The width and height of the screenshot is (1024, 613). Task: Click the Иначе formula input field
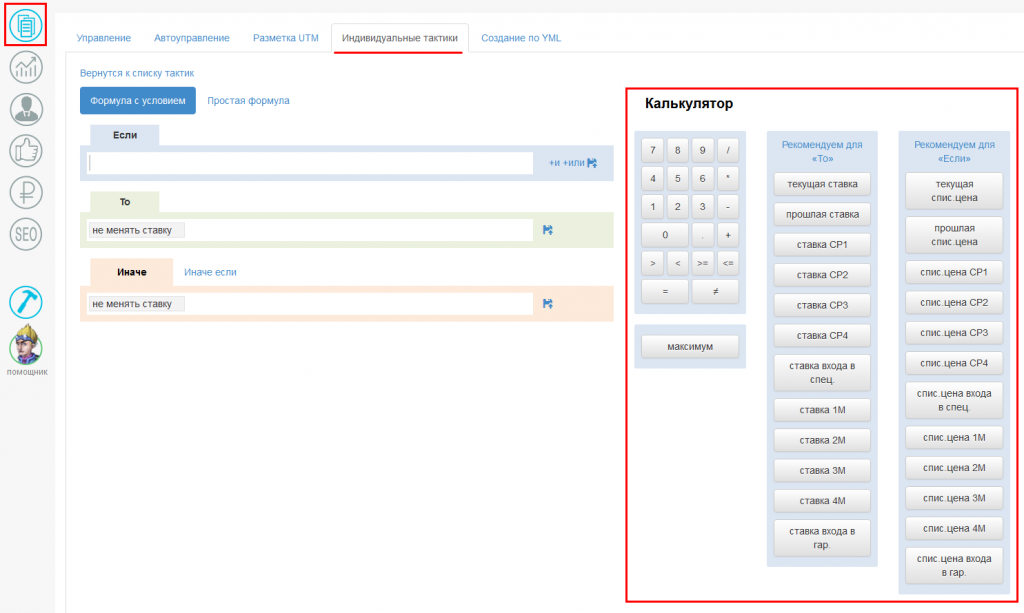311,304
